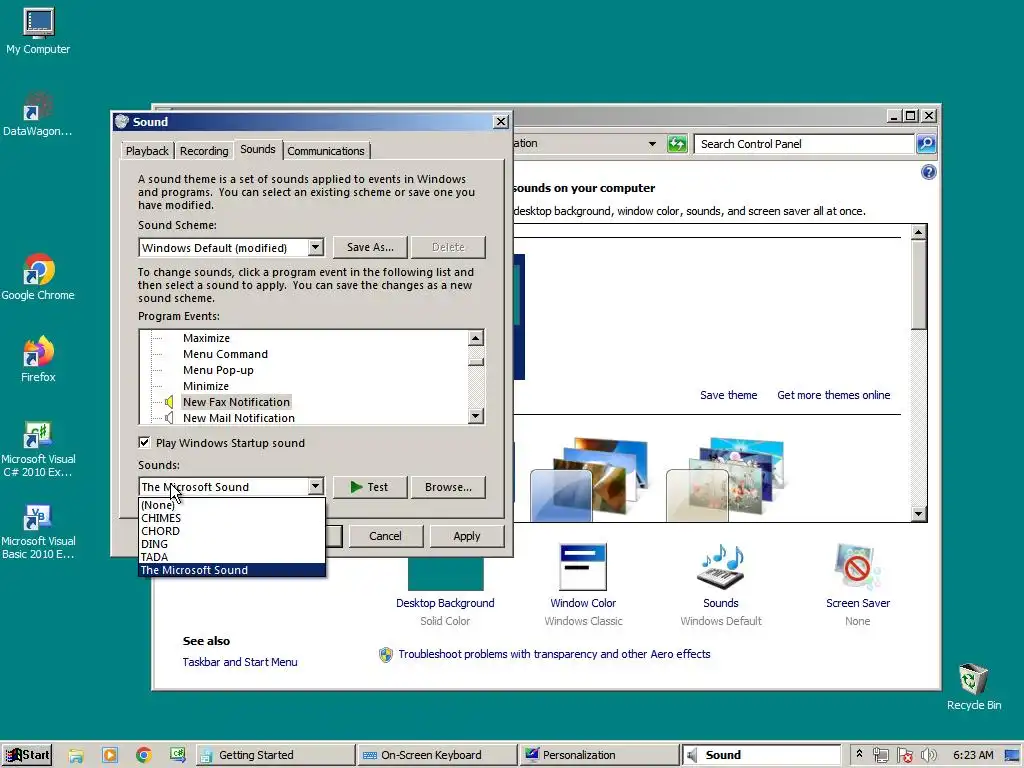
Task: Click the speaker icon beside New Mail Notification
Action: click(x=170, y=417)
